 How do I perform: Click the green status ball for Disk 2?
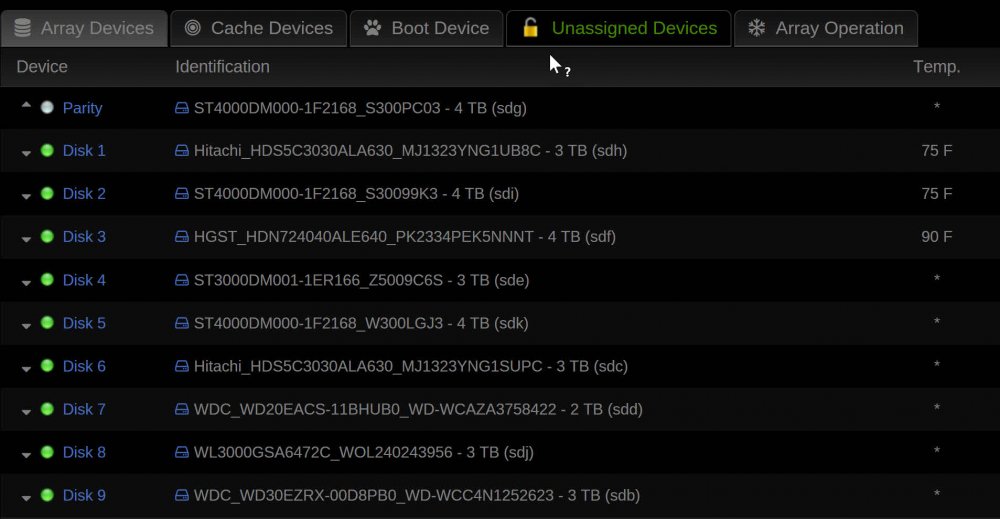47,193
